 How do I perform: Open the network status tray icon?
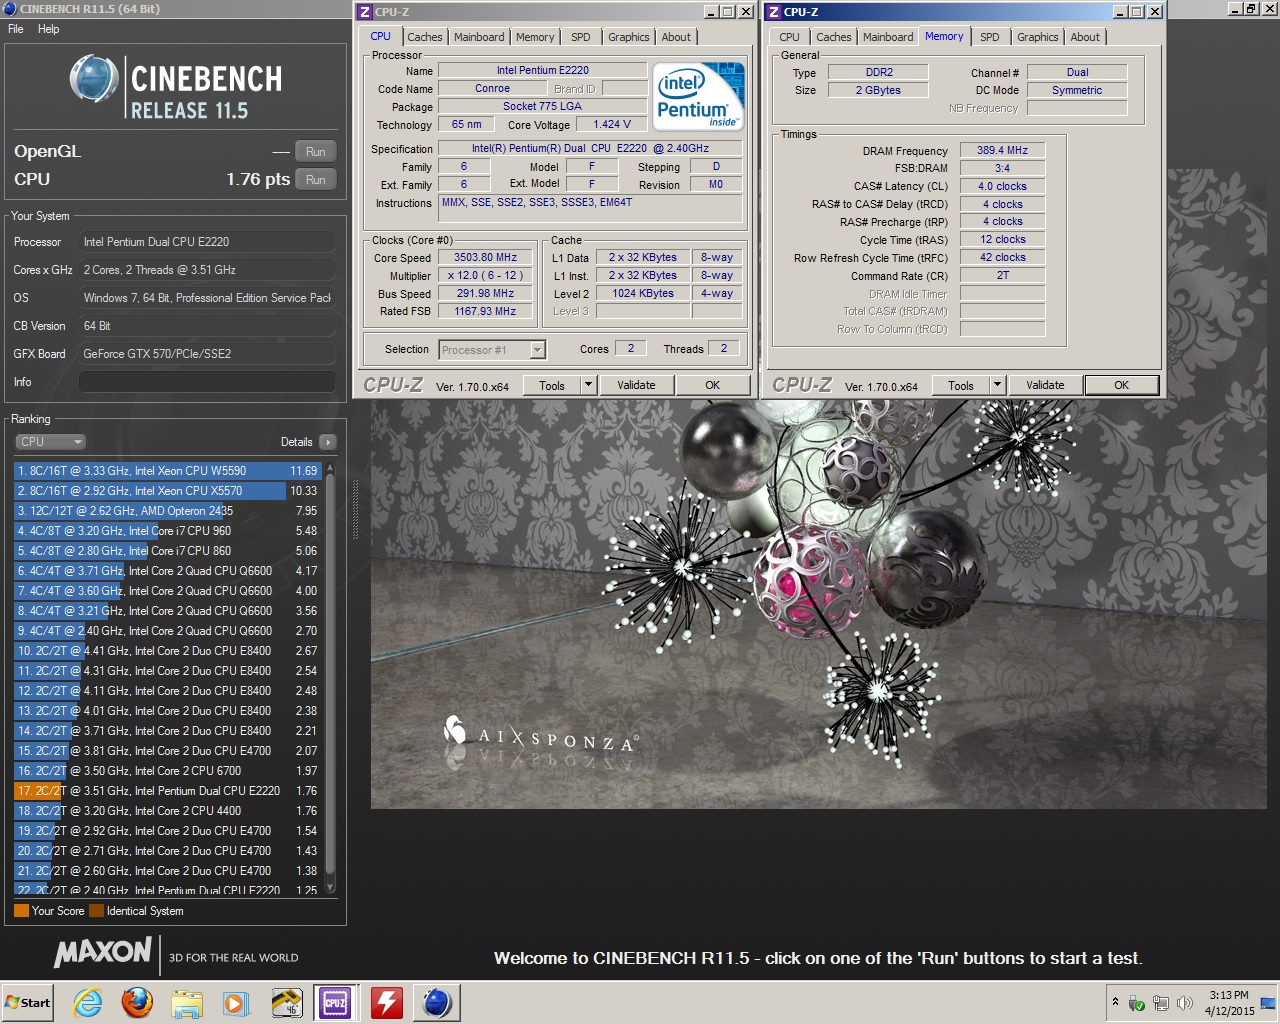[x=1161, y=1003]
